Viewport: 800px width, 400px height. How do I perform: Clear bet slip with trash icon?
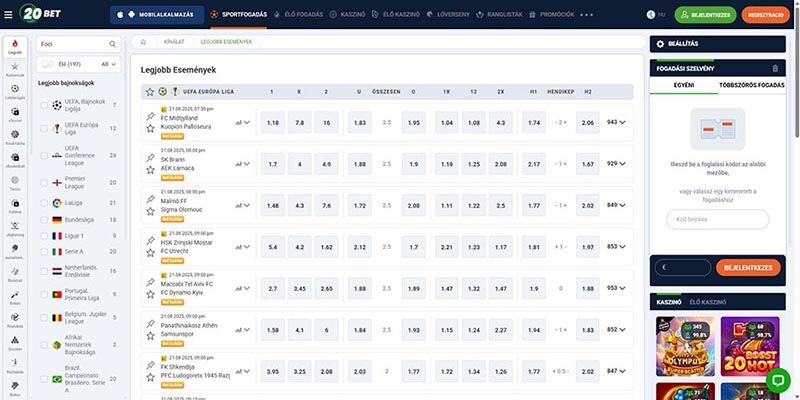[776, 68]
